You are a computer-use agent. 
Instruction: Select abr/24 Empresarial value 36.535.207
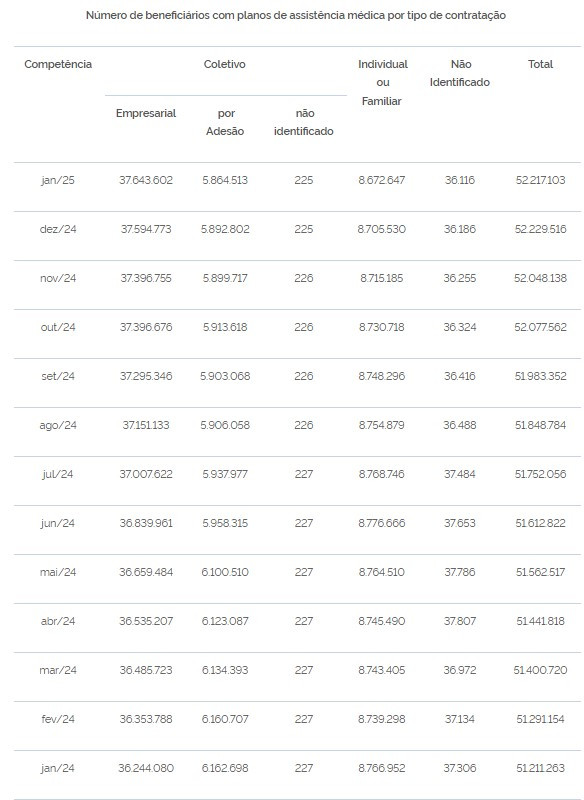click(x=146, y=621)
